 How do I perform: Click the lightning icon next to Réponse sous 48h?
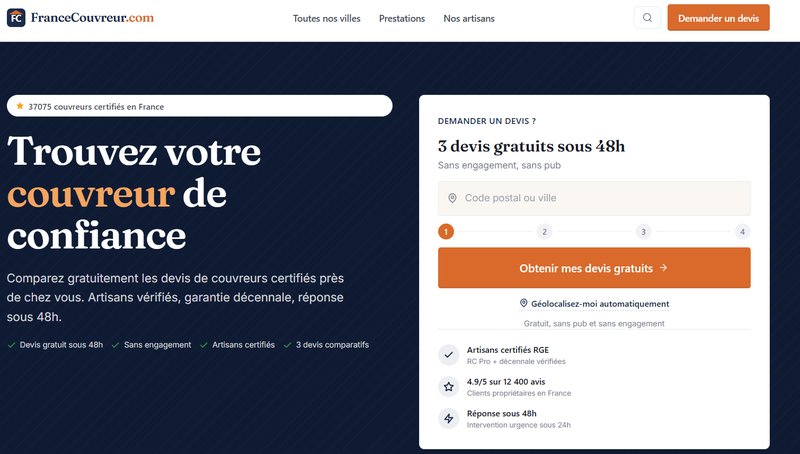click(x=448, y=418)
